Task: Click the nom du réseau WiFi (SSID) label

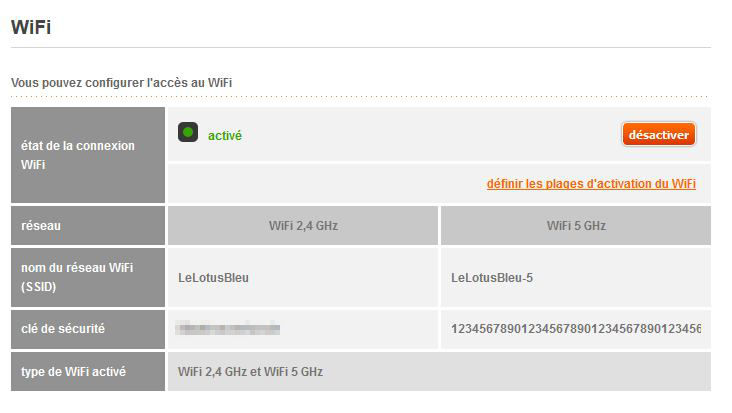Action: pos(77,277)
